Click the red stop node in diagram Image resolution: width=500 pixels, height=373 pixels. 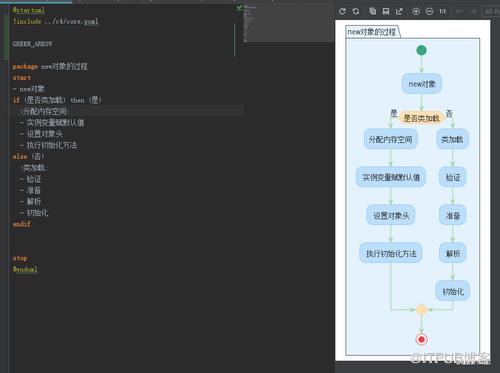pyautogui.click(x=421, y=339)
